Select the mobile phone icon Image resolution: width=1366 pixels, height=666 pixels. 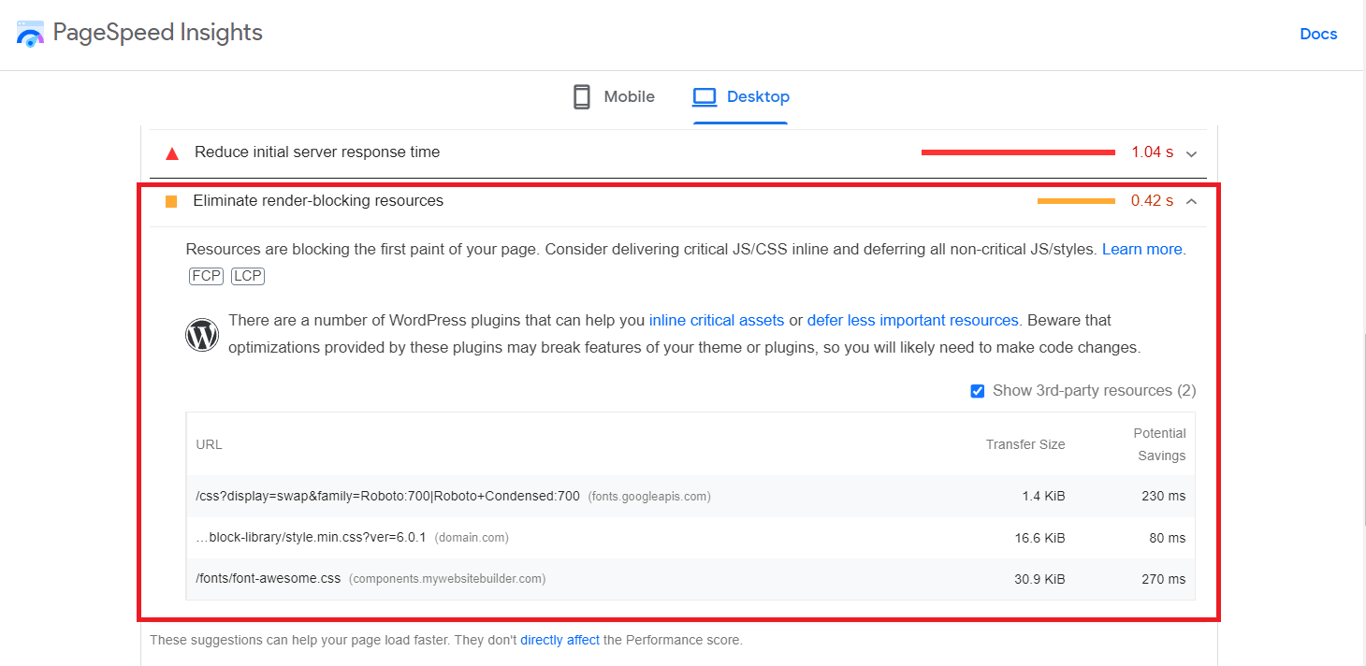point(582,96)
